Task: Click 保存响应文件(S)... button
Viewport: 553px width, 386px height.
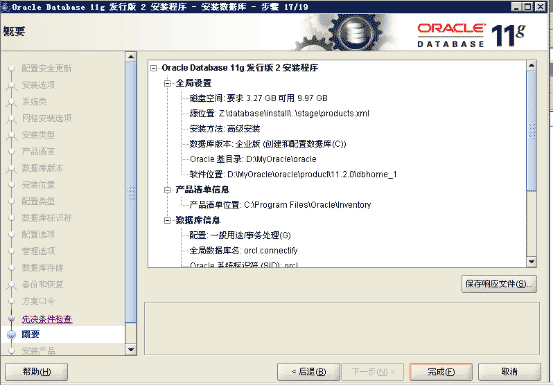Action: point(499,284)
